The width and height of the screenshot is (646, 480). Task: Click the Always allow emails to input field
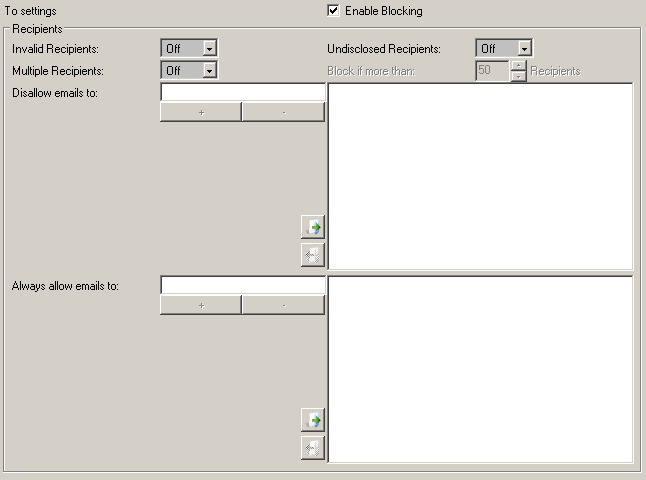pos(243,285)
